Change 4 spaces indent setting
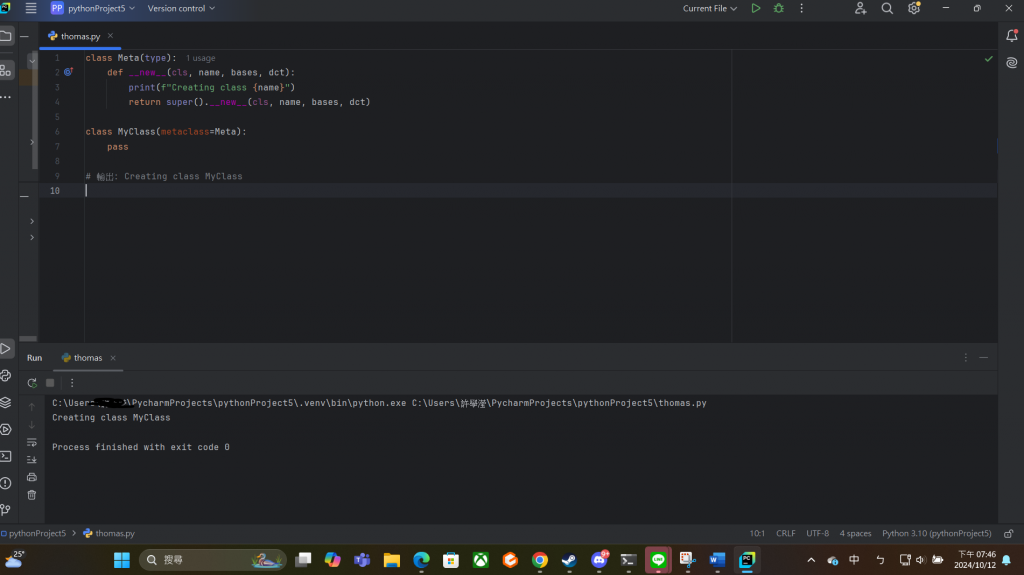 click(x=856, y=534)
